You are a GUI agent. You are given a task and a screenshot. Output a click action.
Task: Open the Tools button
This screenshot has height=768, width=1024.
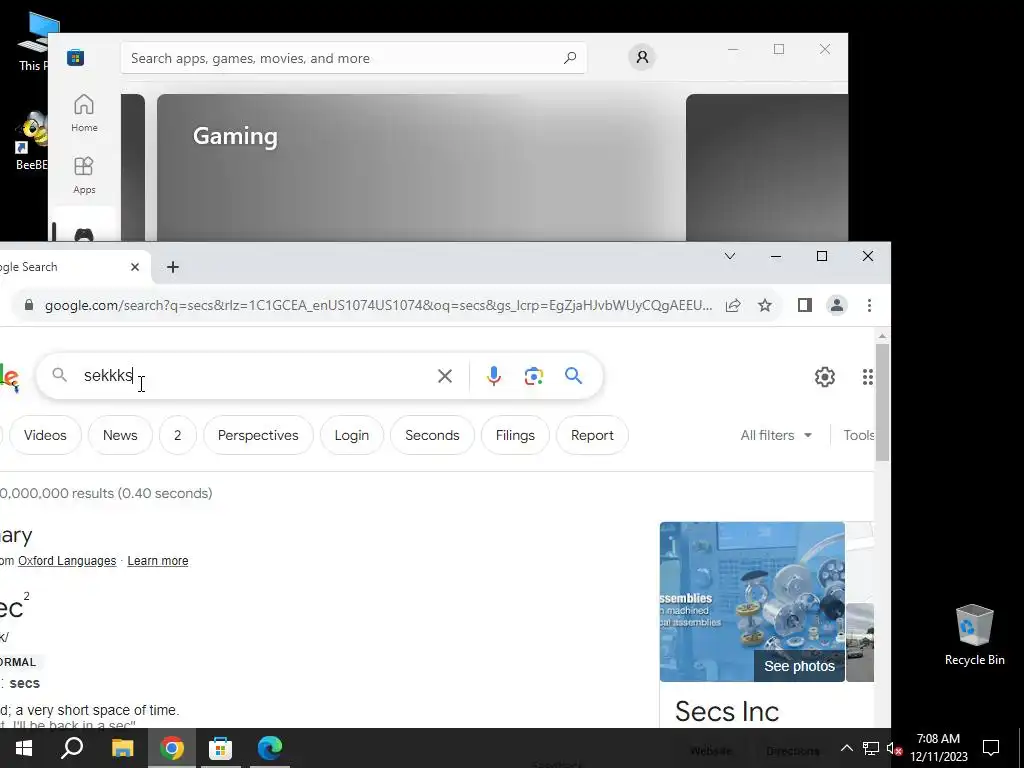(858, 435)
